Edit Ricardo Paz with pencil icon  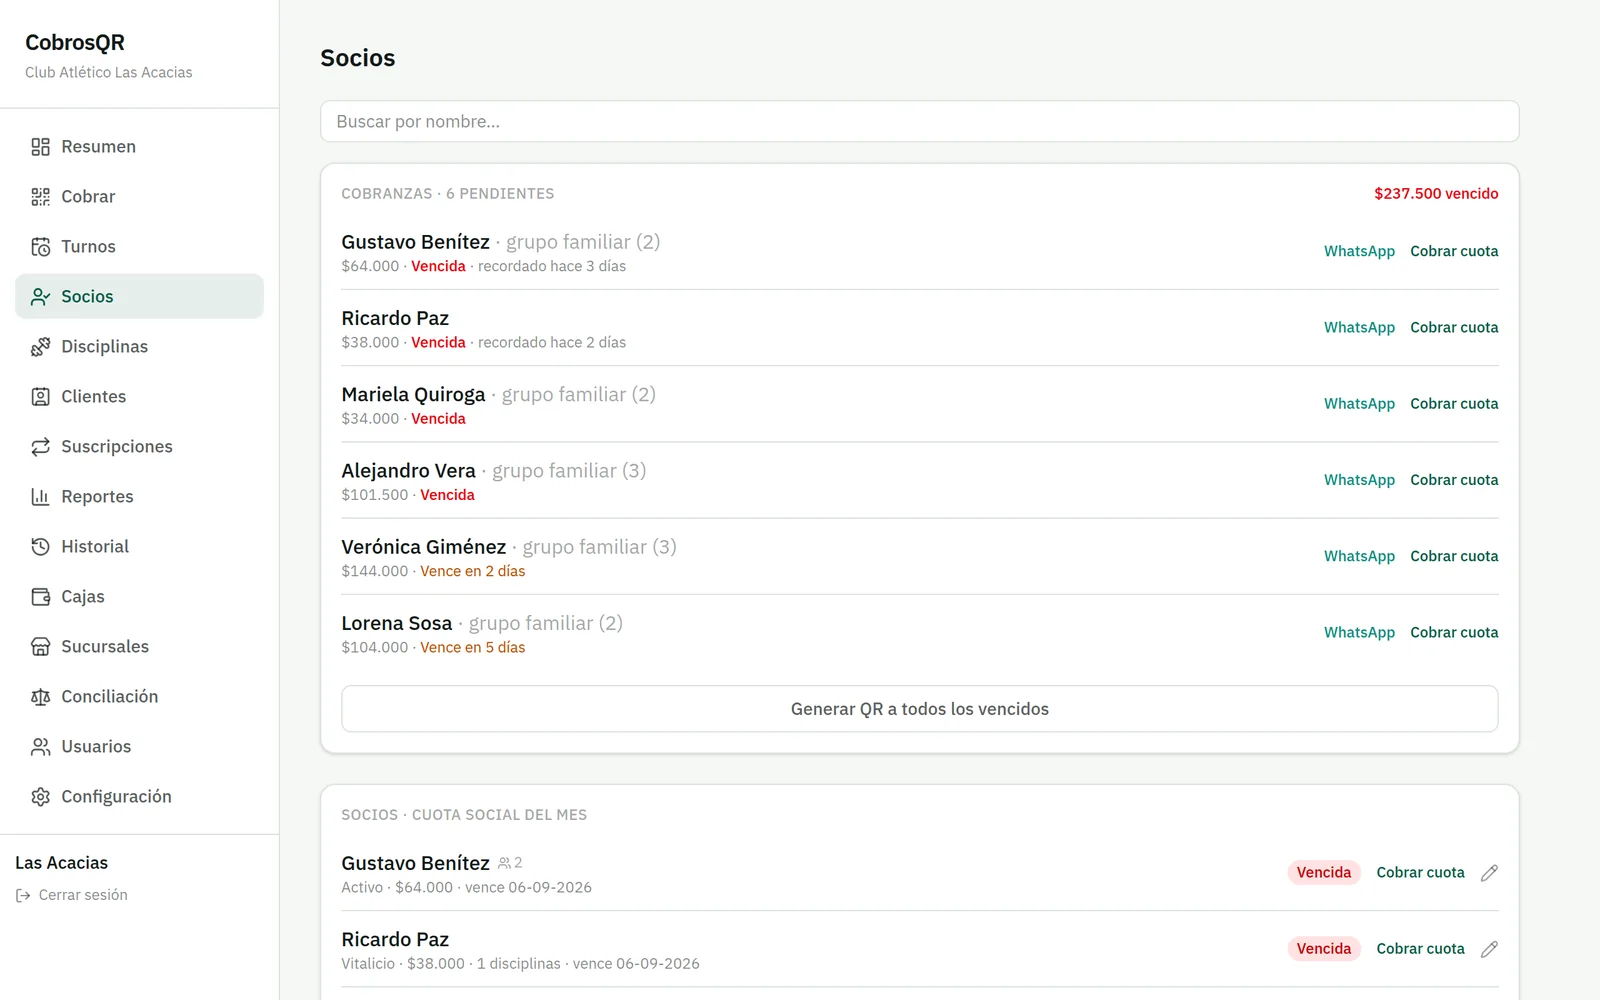[1489, 949]
